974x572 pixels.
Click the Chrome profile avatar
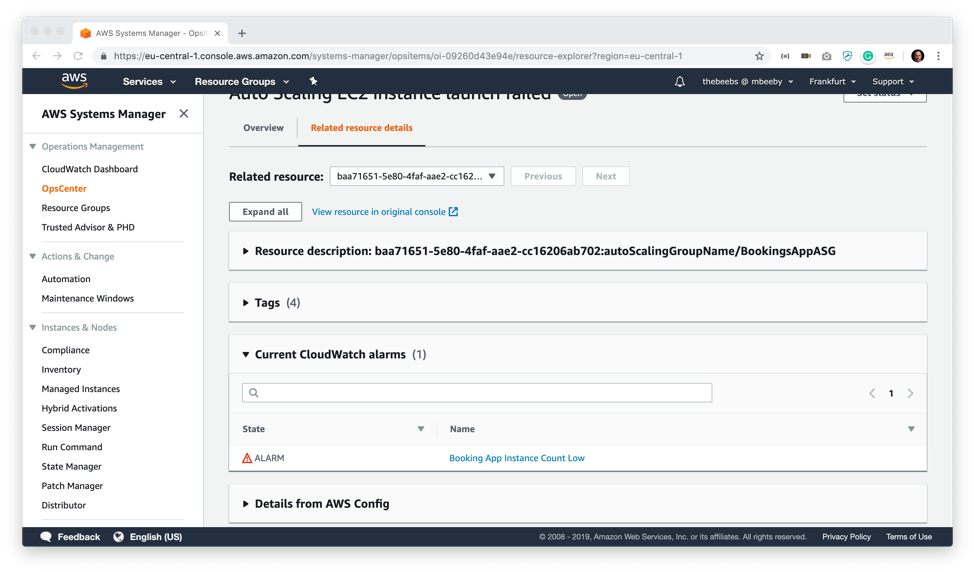917,56
